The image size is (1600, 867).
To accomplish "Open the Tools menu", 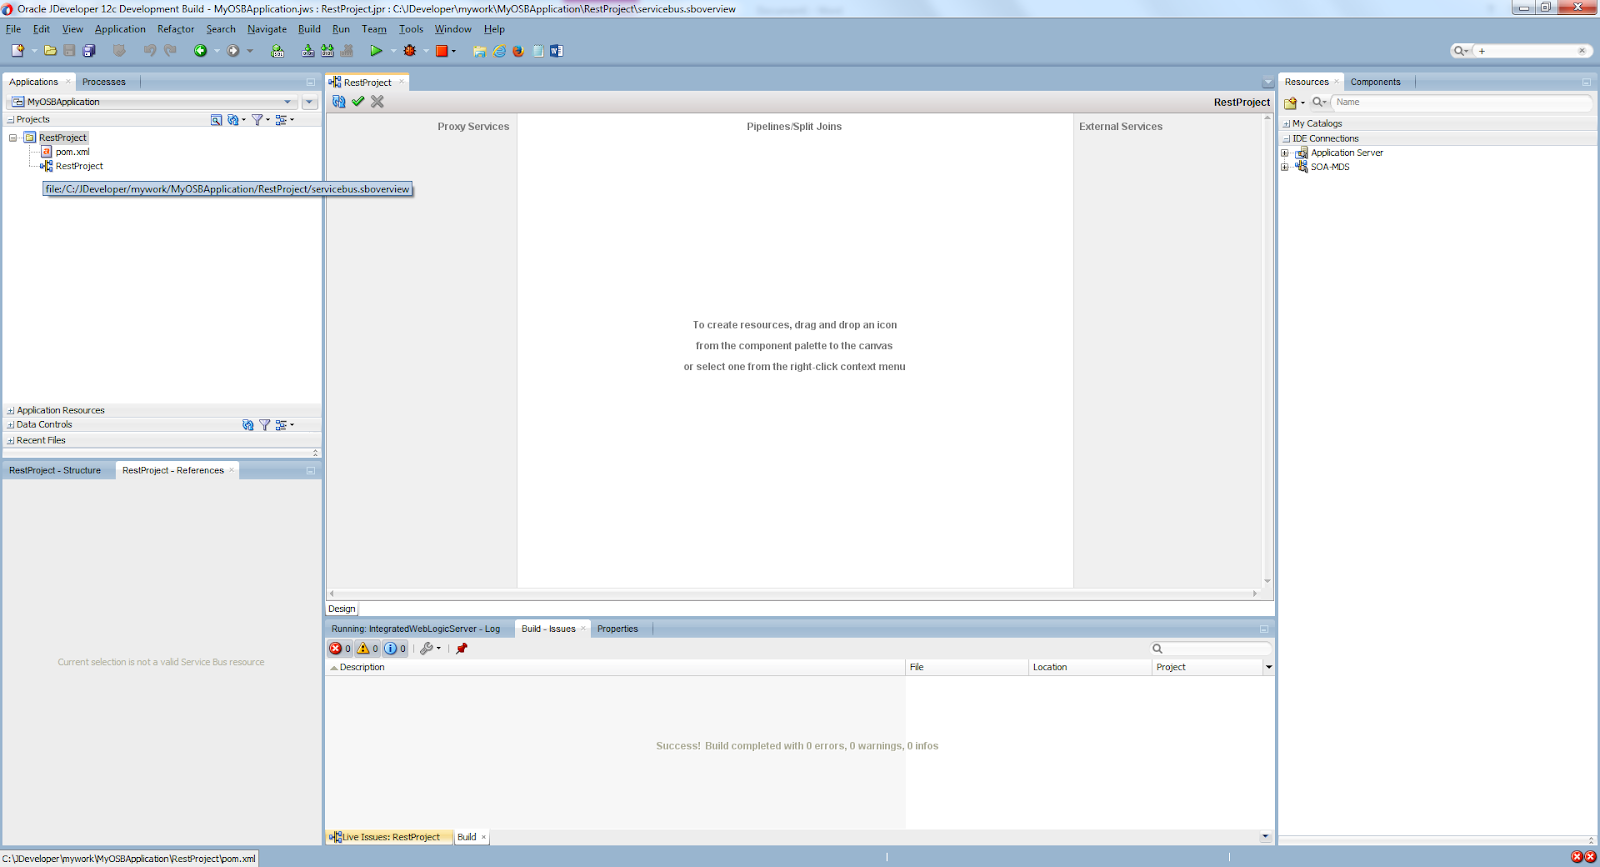I will coord(411,29).
